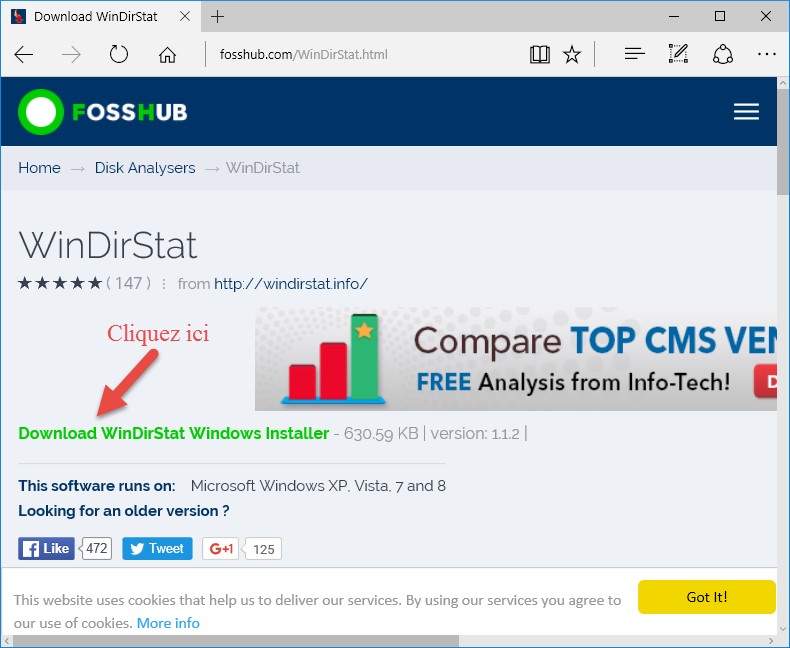Select the Download WinDirStat tab
Screen dimensions: 790x648
click(x=100, y=16)
